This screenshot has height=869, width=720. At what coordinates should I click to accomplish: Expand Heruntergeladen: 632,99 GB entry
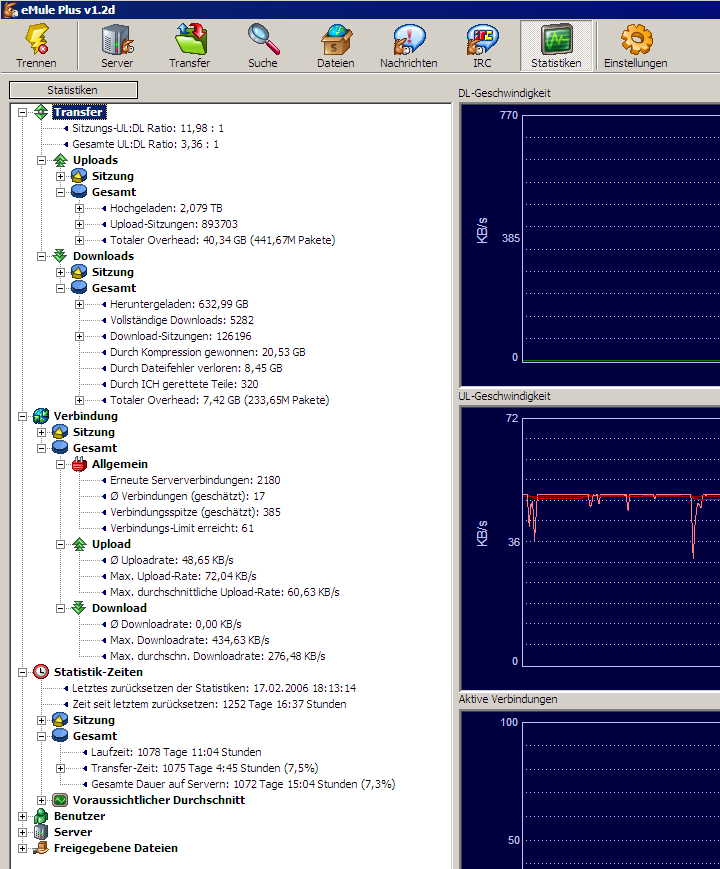pos(79,305)
